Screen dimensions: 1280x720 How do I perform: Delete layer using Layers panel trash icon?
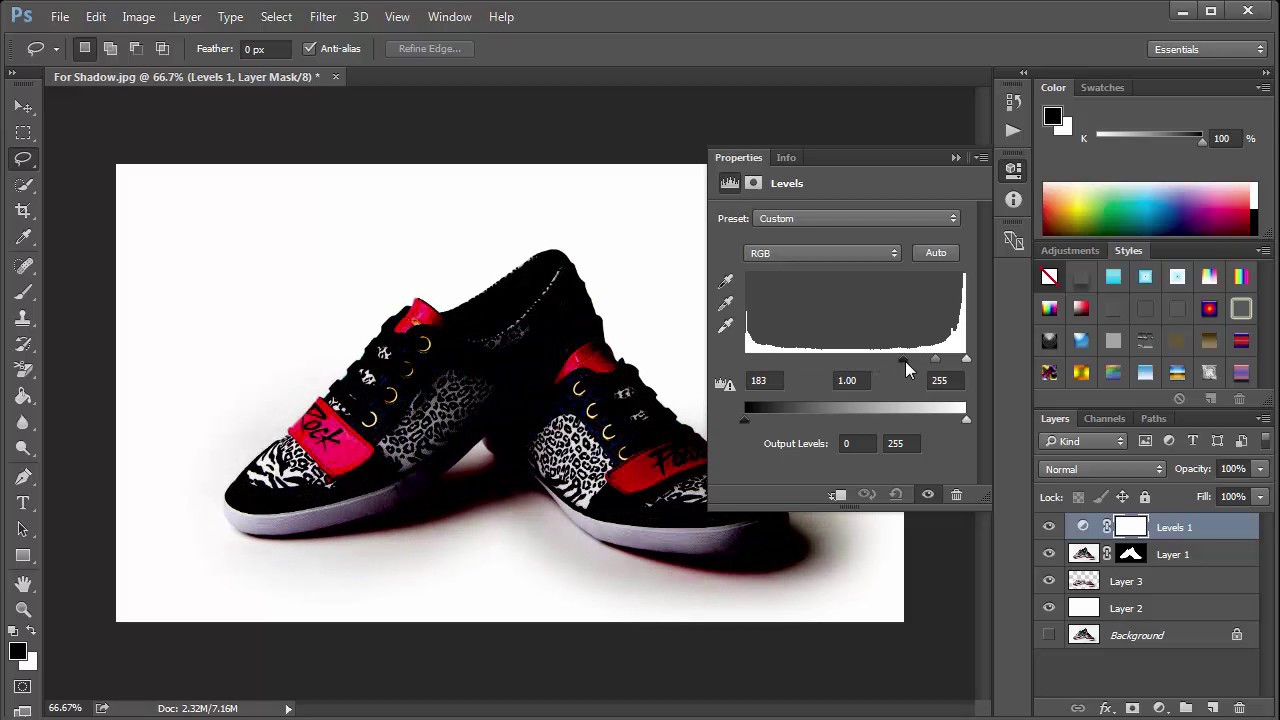(x=1239, y=708)
